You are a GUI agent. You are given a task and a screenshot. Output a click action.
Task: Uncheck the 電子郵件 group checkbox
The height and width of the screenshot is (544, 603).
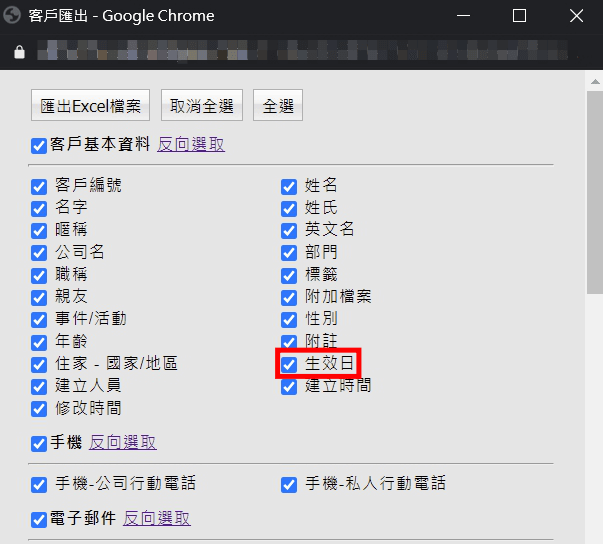(39, 519)
